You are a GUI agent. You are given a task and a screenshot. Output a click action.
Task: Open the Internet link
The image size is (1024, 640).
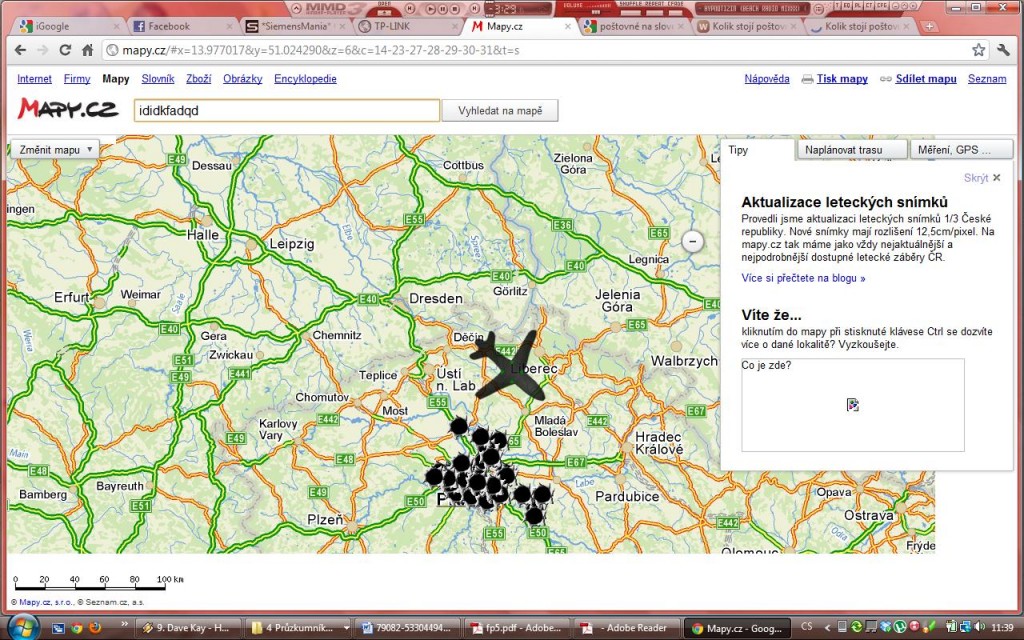[35, 79]
